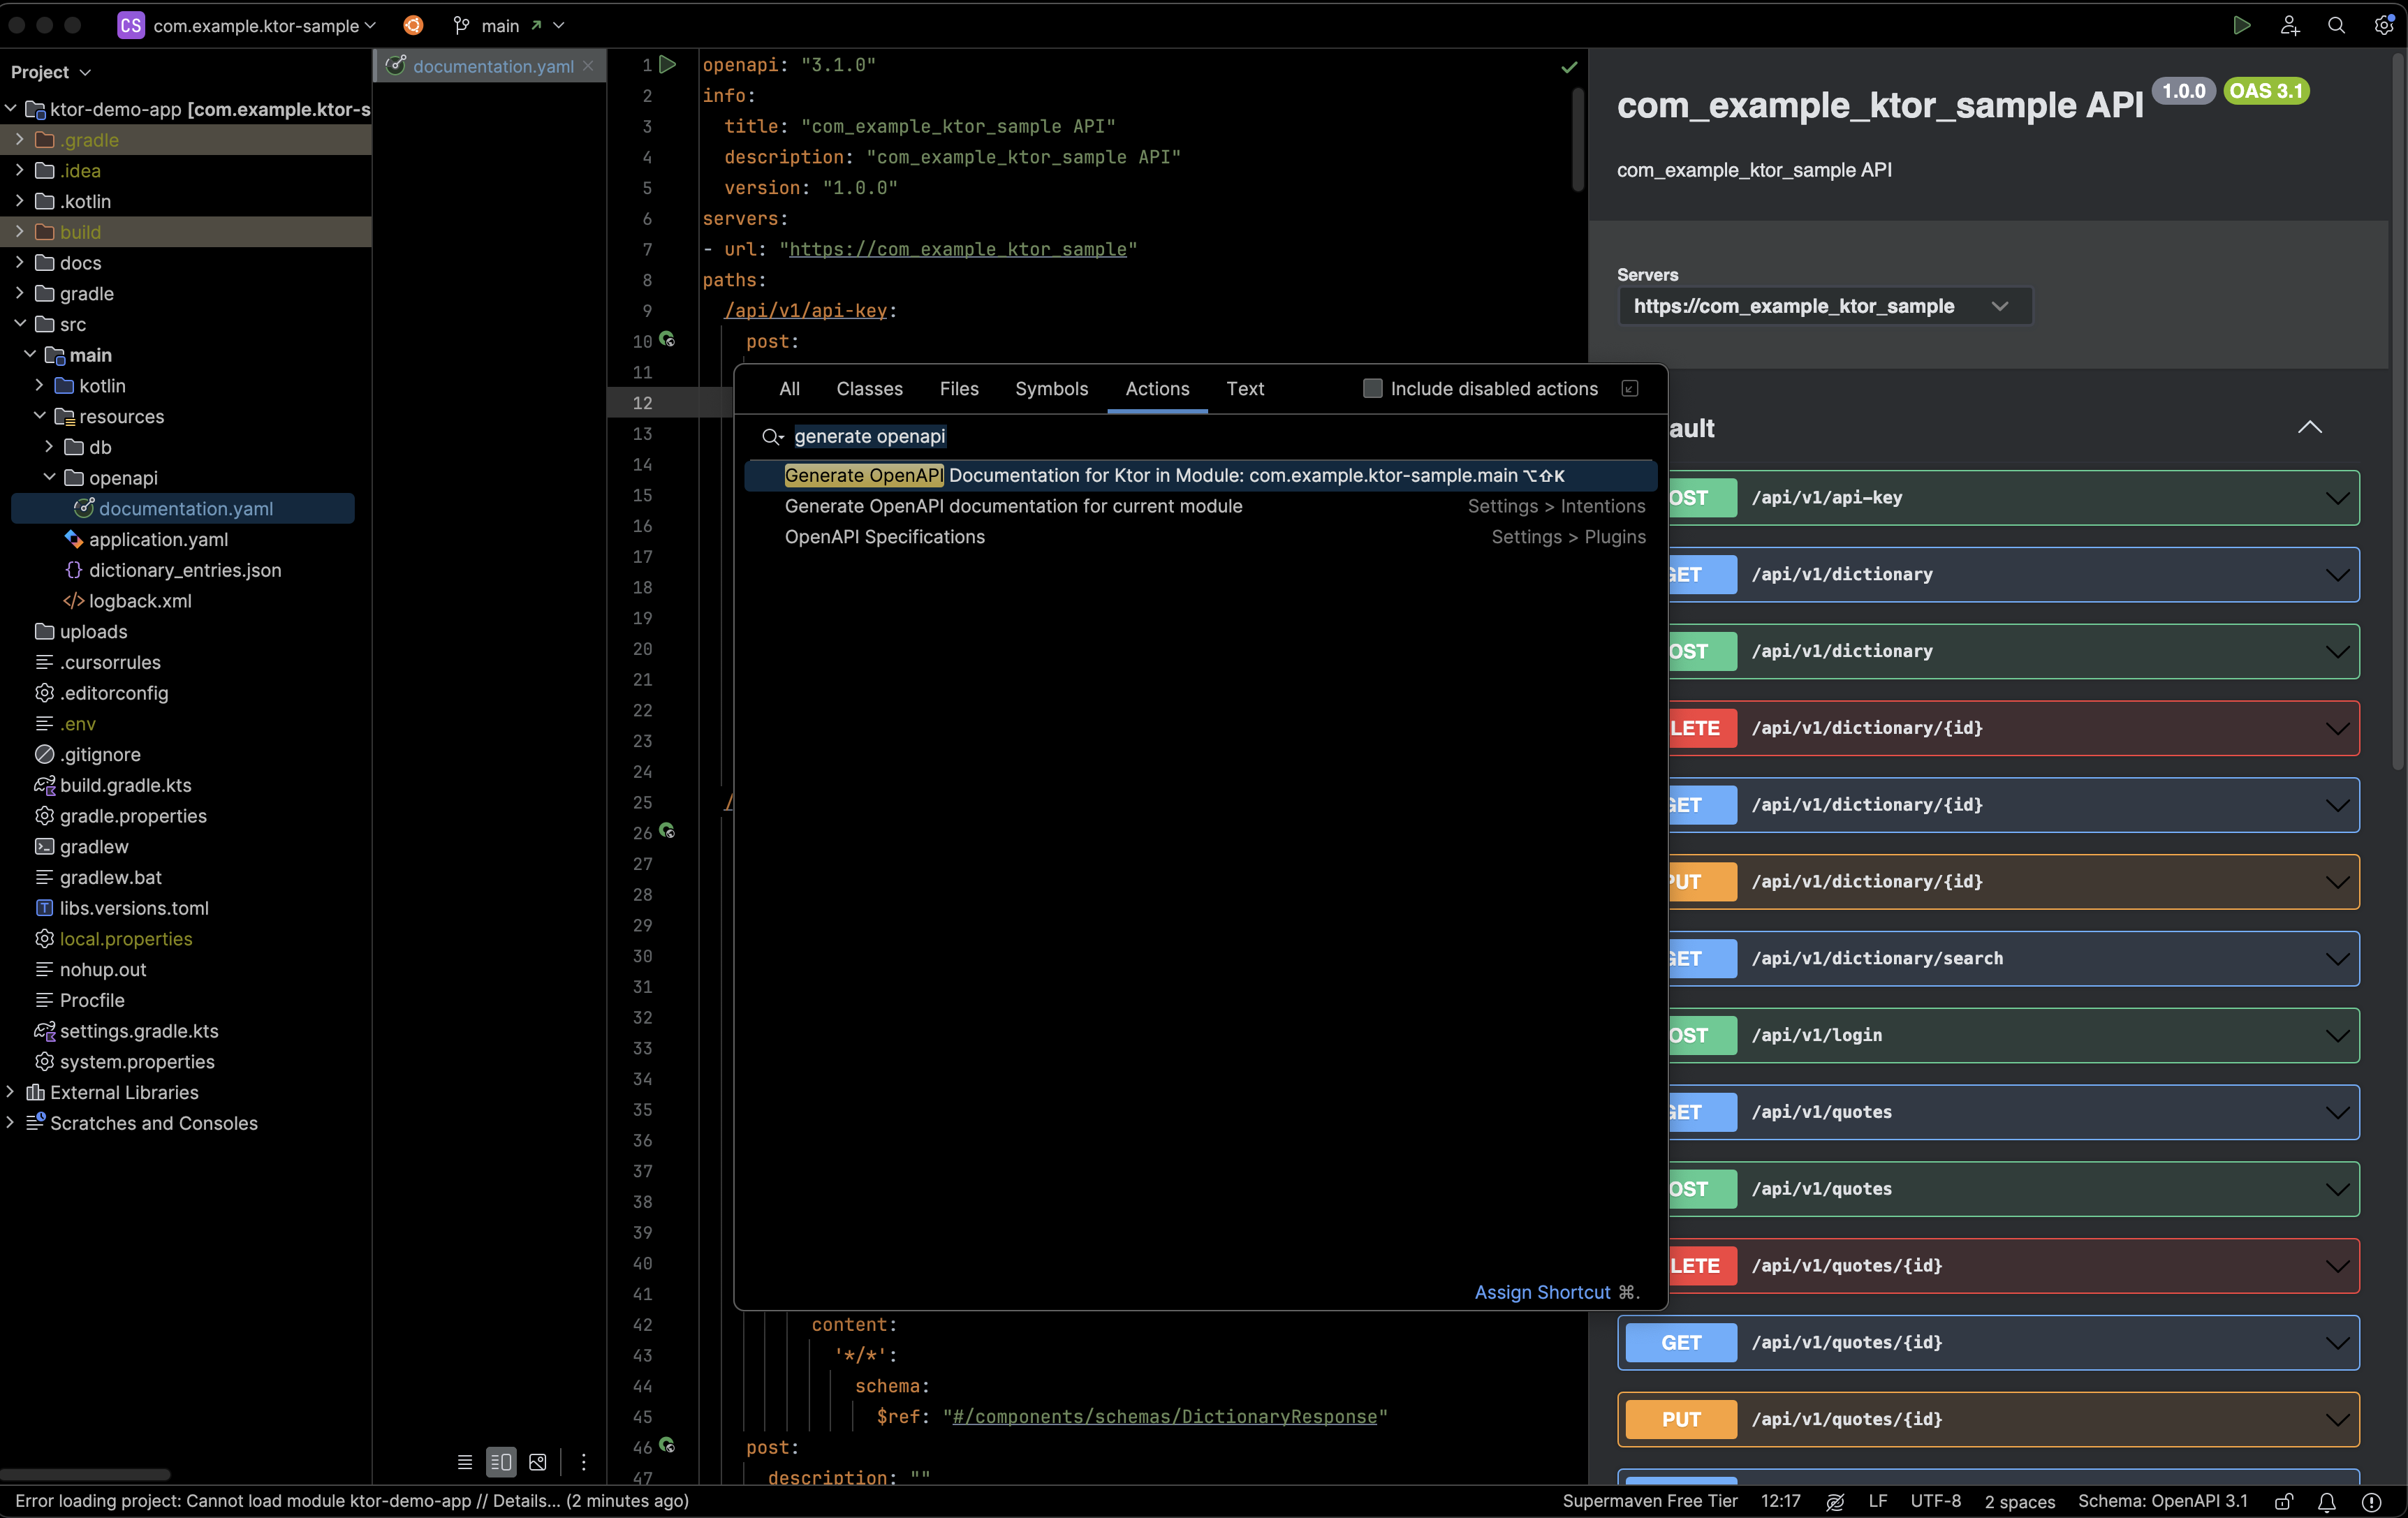
Task: Click the git branch icon next to main
Action: point(461,25)
